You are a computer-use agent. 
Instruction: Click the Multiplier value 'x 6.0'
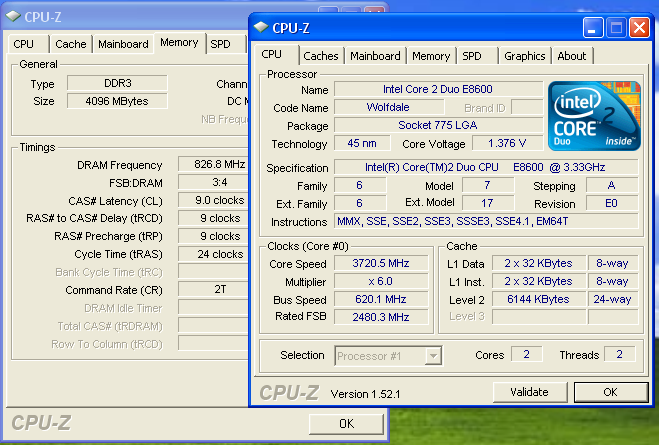point(381,281)
